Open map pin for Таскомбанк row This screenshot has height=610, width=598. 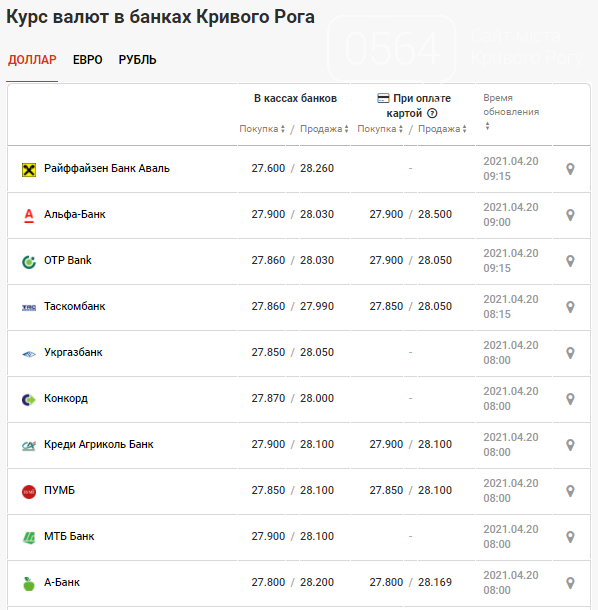(x=570, y=307)
